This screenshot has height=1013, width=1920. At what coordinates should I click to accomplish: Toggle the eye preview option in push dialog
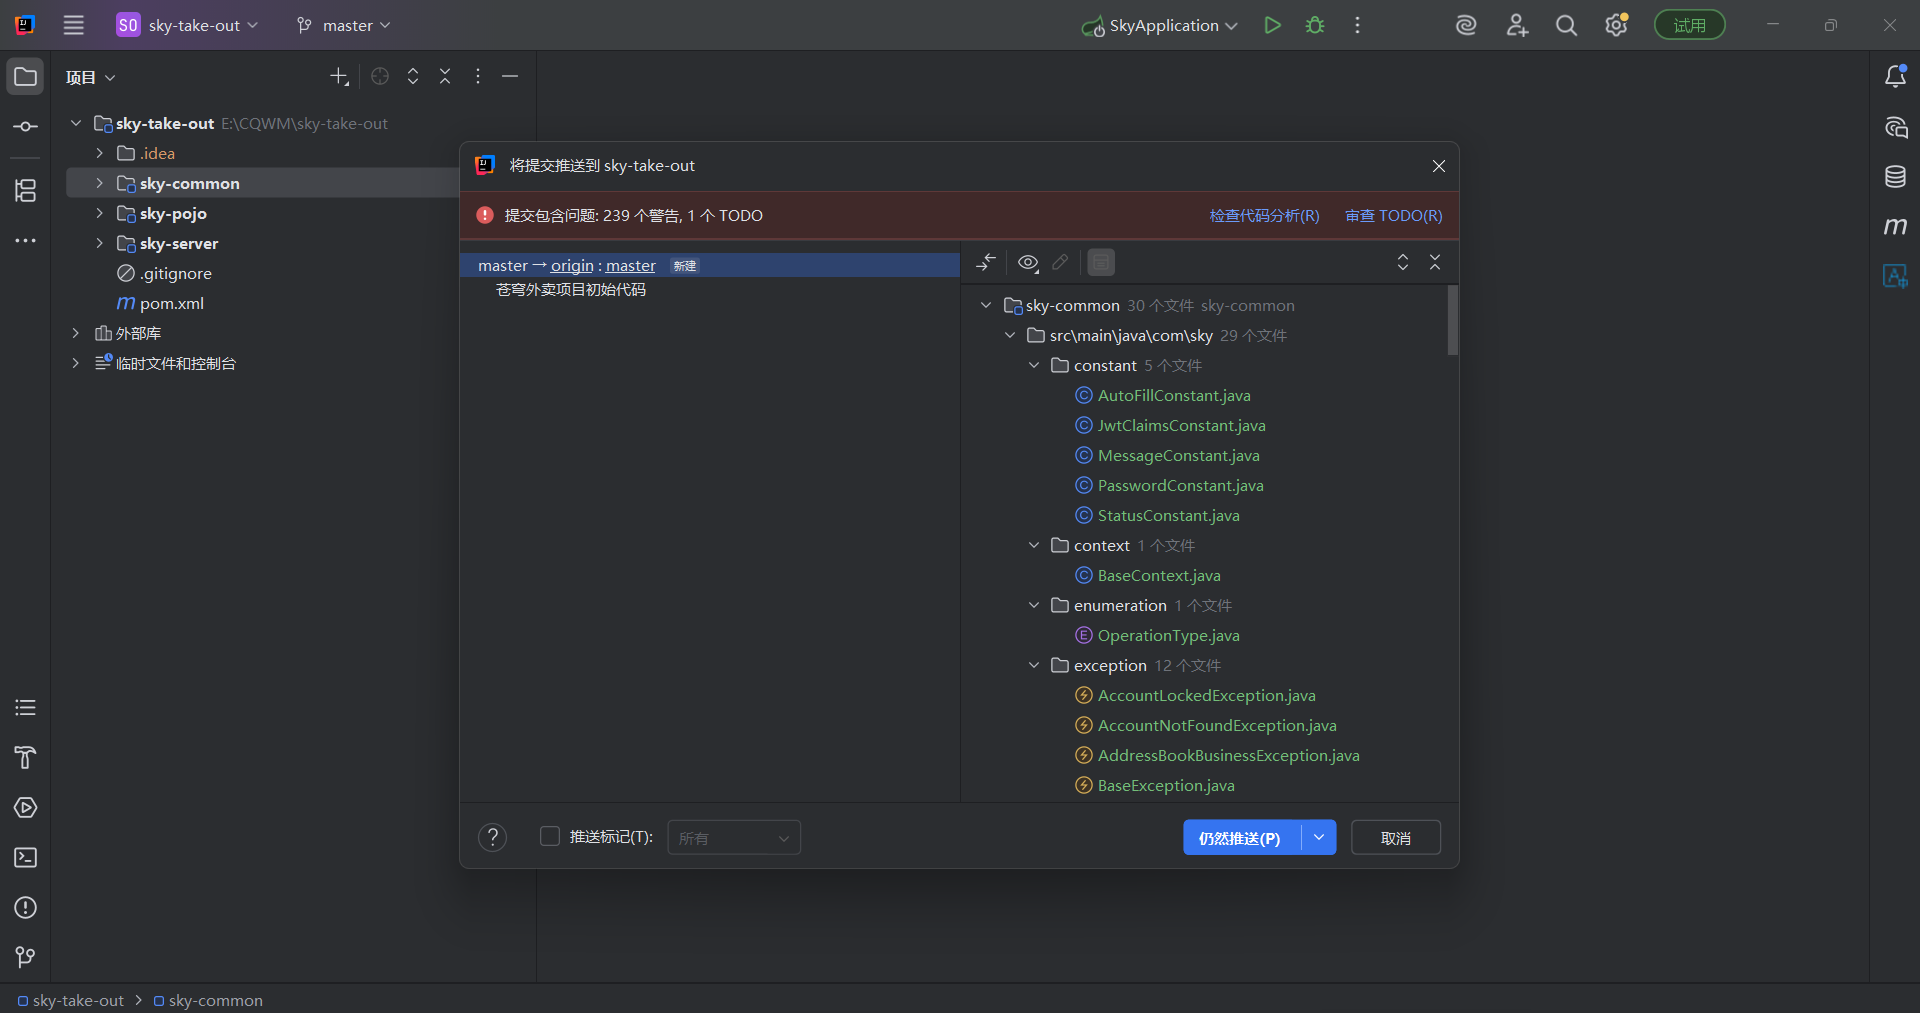(1027, 262)
